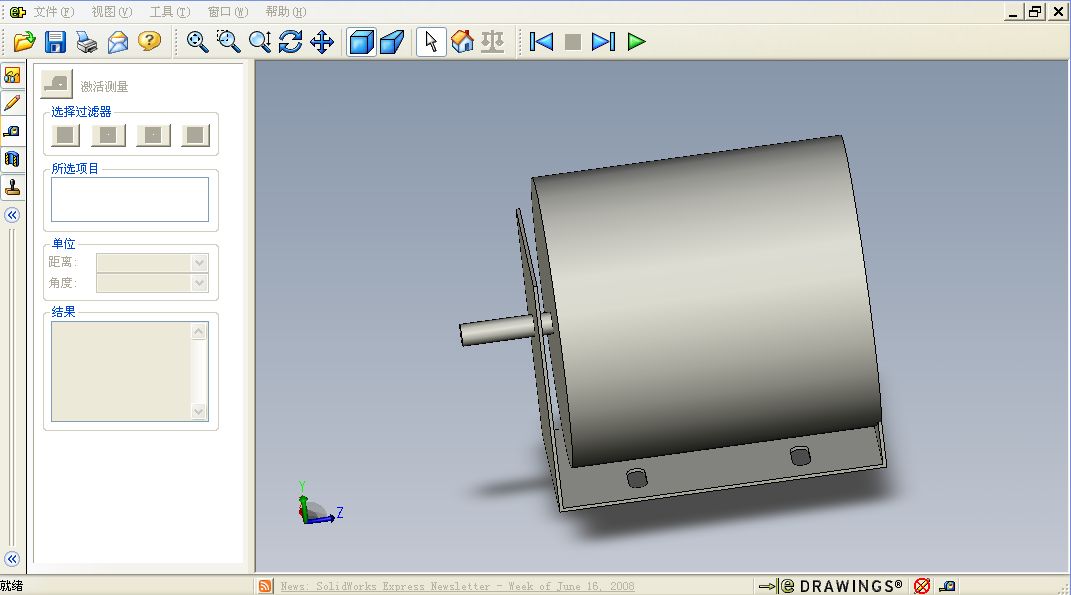The image size is (1071, 595).
Task: Click the results box scroll-up arrow
Action: pos(199,331)
